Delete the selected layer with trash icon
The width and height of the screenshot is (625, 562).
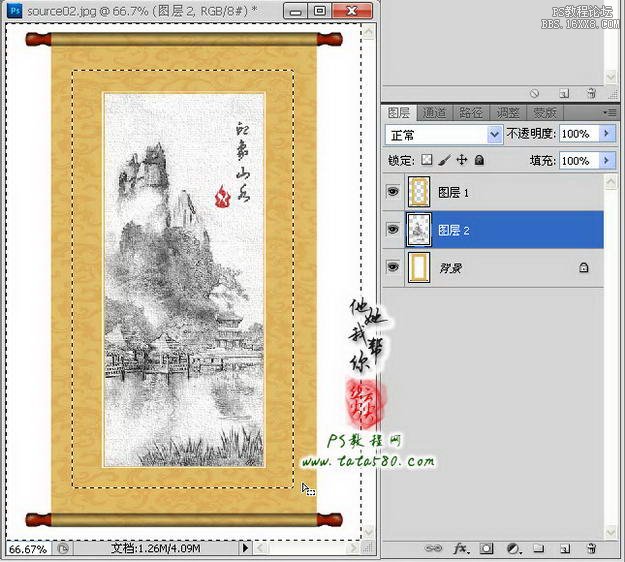click(x=592, y=548)
